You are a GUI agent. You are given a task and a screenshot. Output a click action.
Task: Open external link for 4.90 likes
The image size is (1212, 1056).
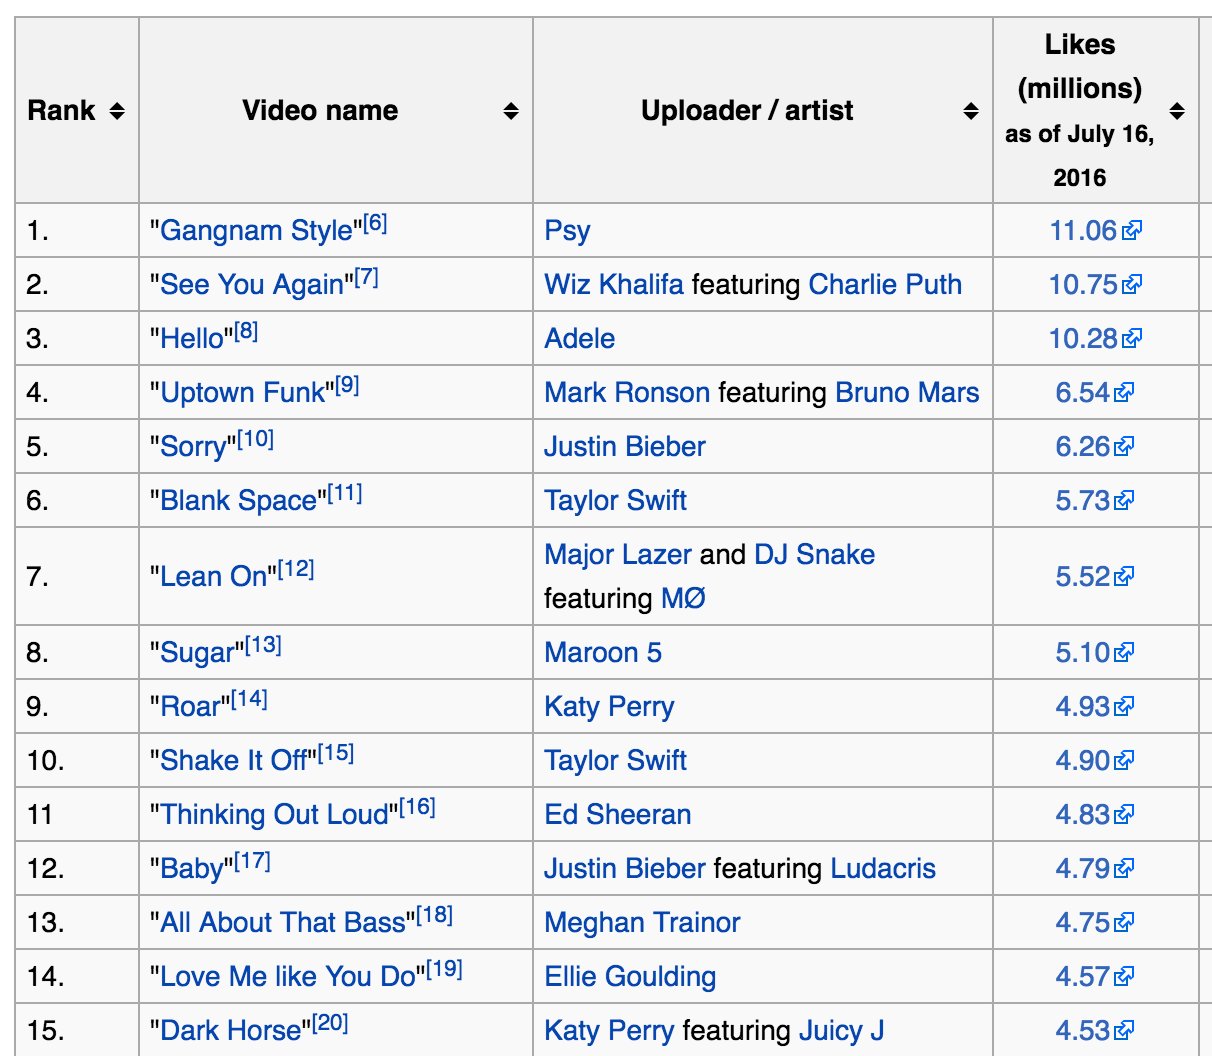(x=1095, y=761)
